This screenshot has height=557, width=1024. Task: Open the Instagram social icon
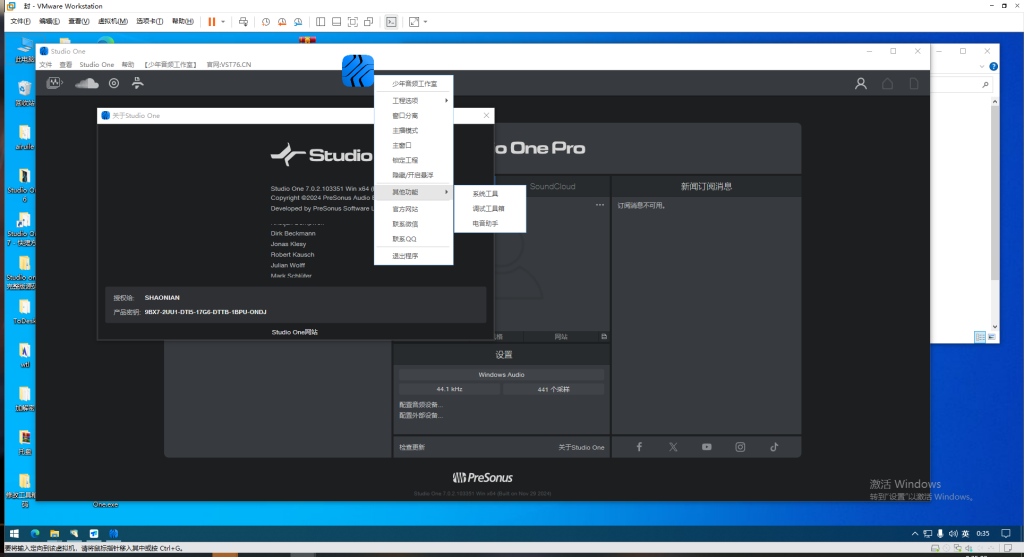click(x=740, y=447)
